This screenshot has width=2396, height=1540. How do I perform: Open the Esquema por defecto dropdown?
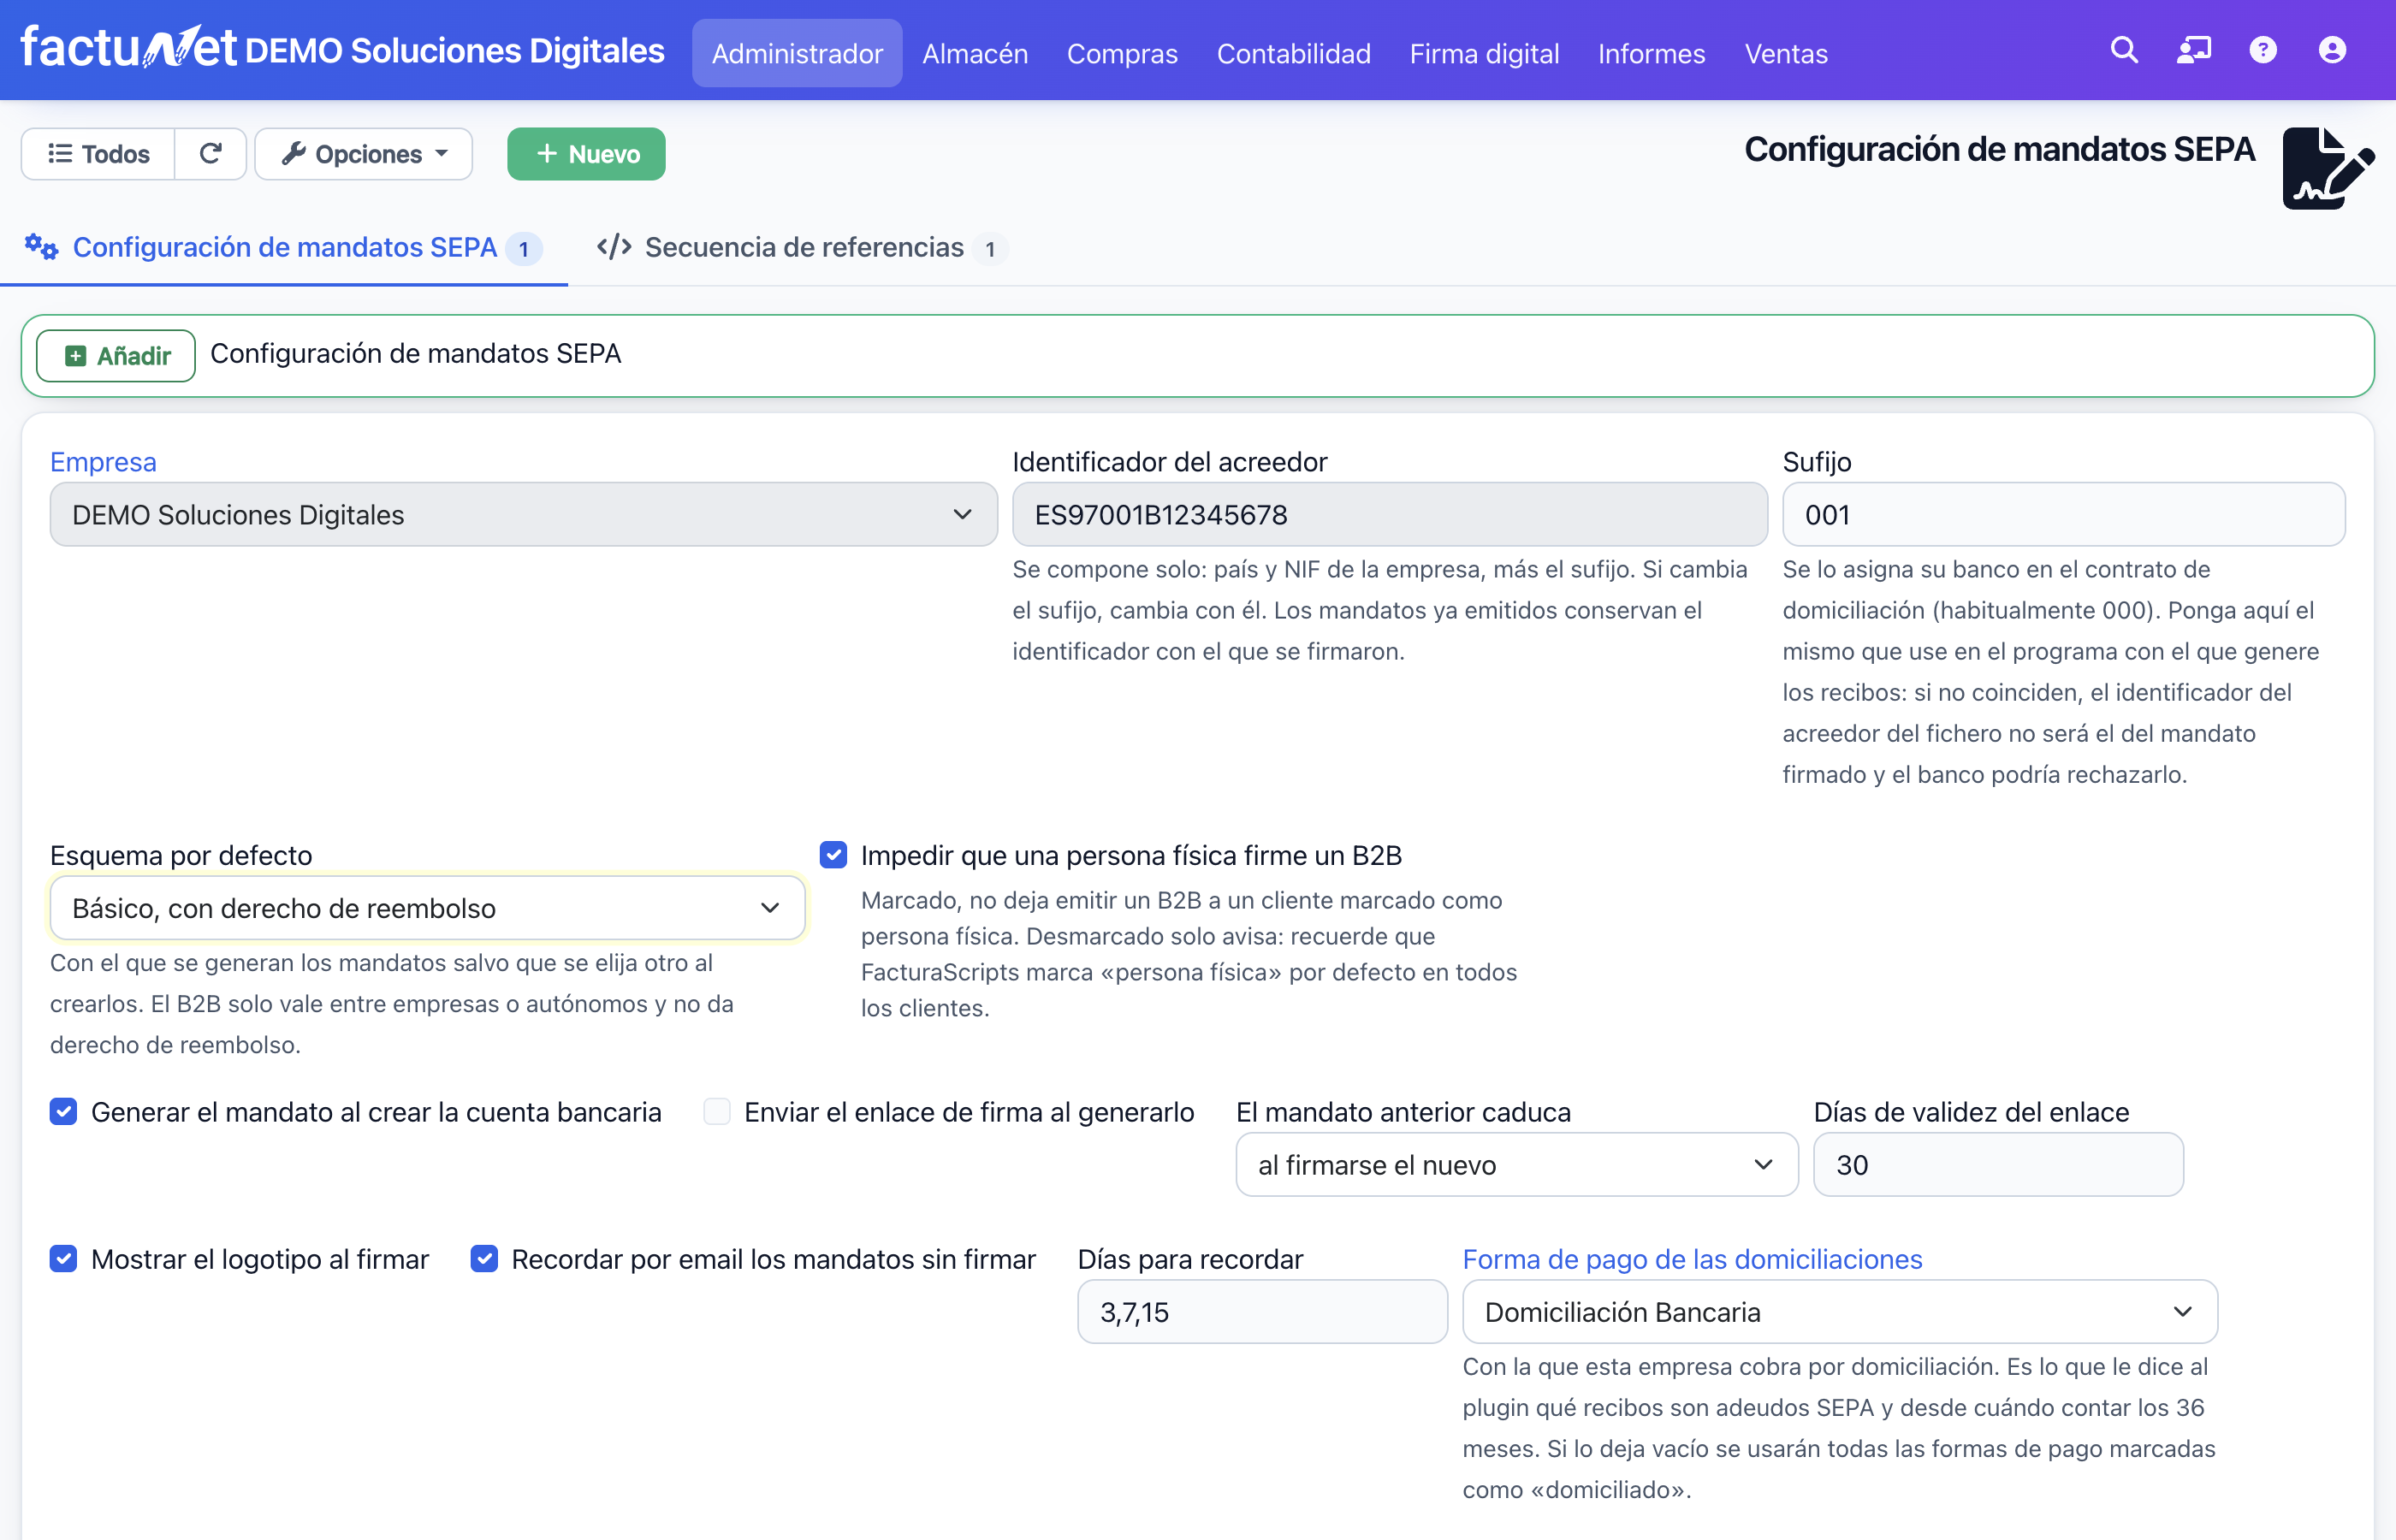[x=427, y=908]
